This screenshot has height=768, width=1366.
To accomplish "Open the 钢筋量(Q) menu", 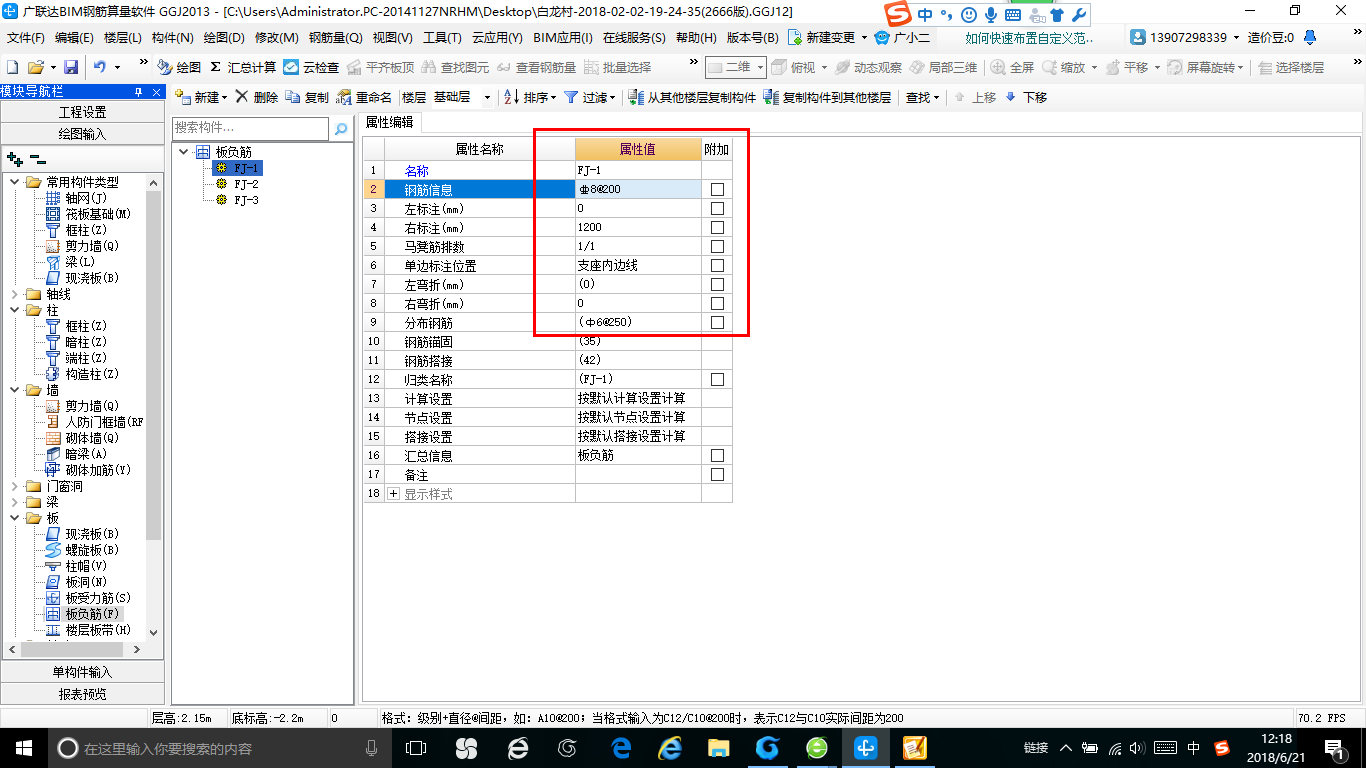I will pos(335,38).
